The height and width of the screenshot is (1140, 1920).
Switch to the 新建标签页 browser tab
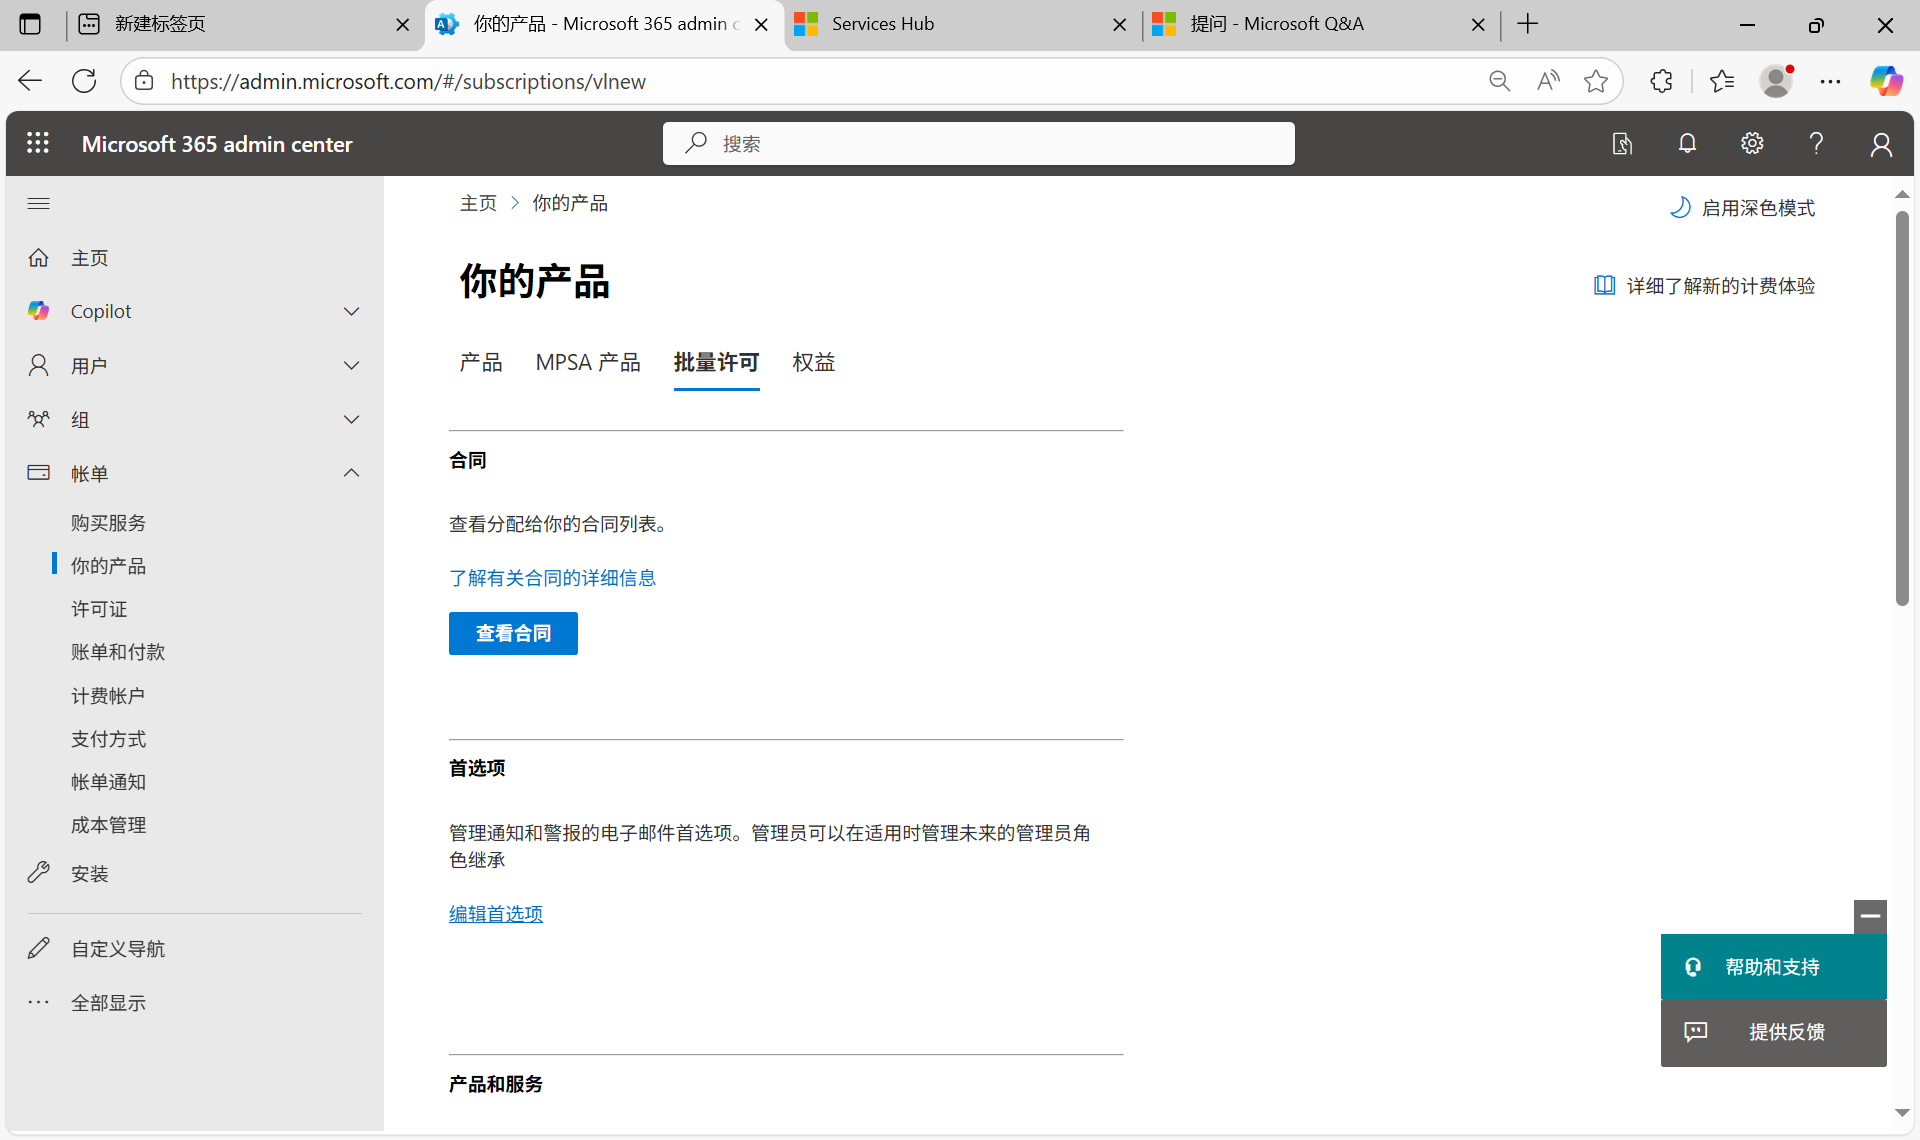click(244, 25)
